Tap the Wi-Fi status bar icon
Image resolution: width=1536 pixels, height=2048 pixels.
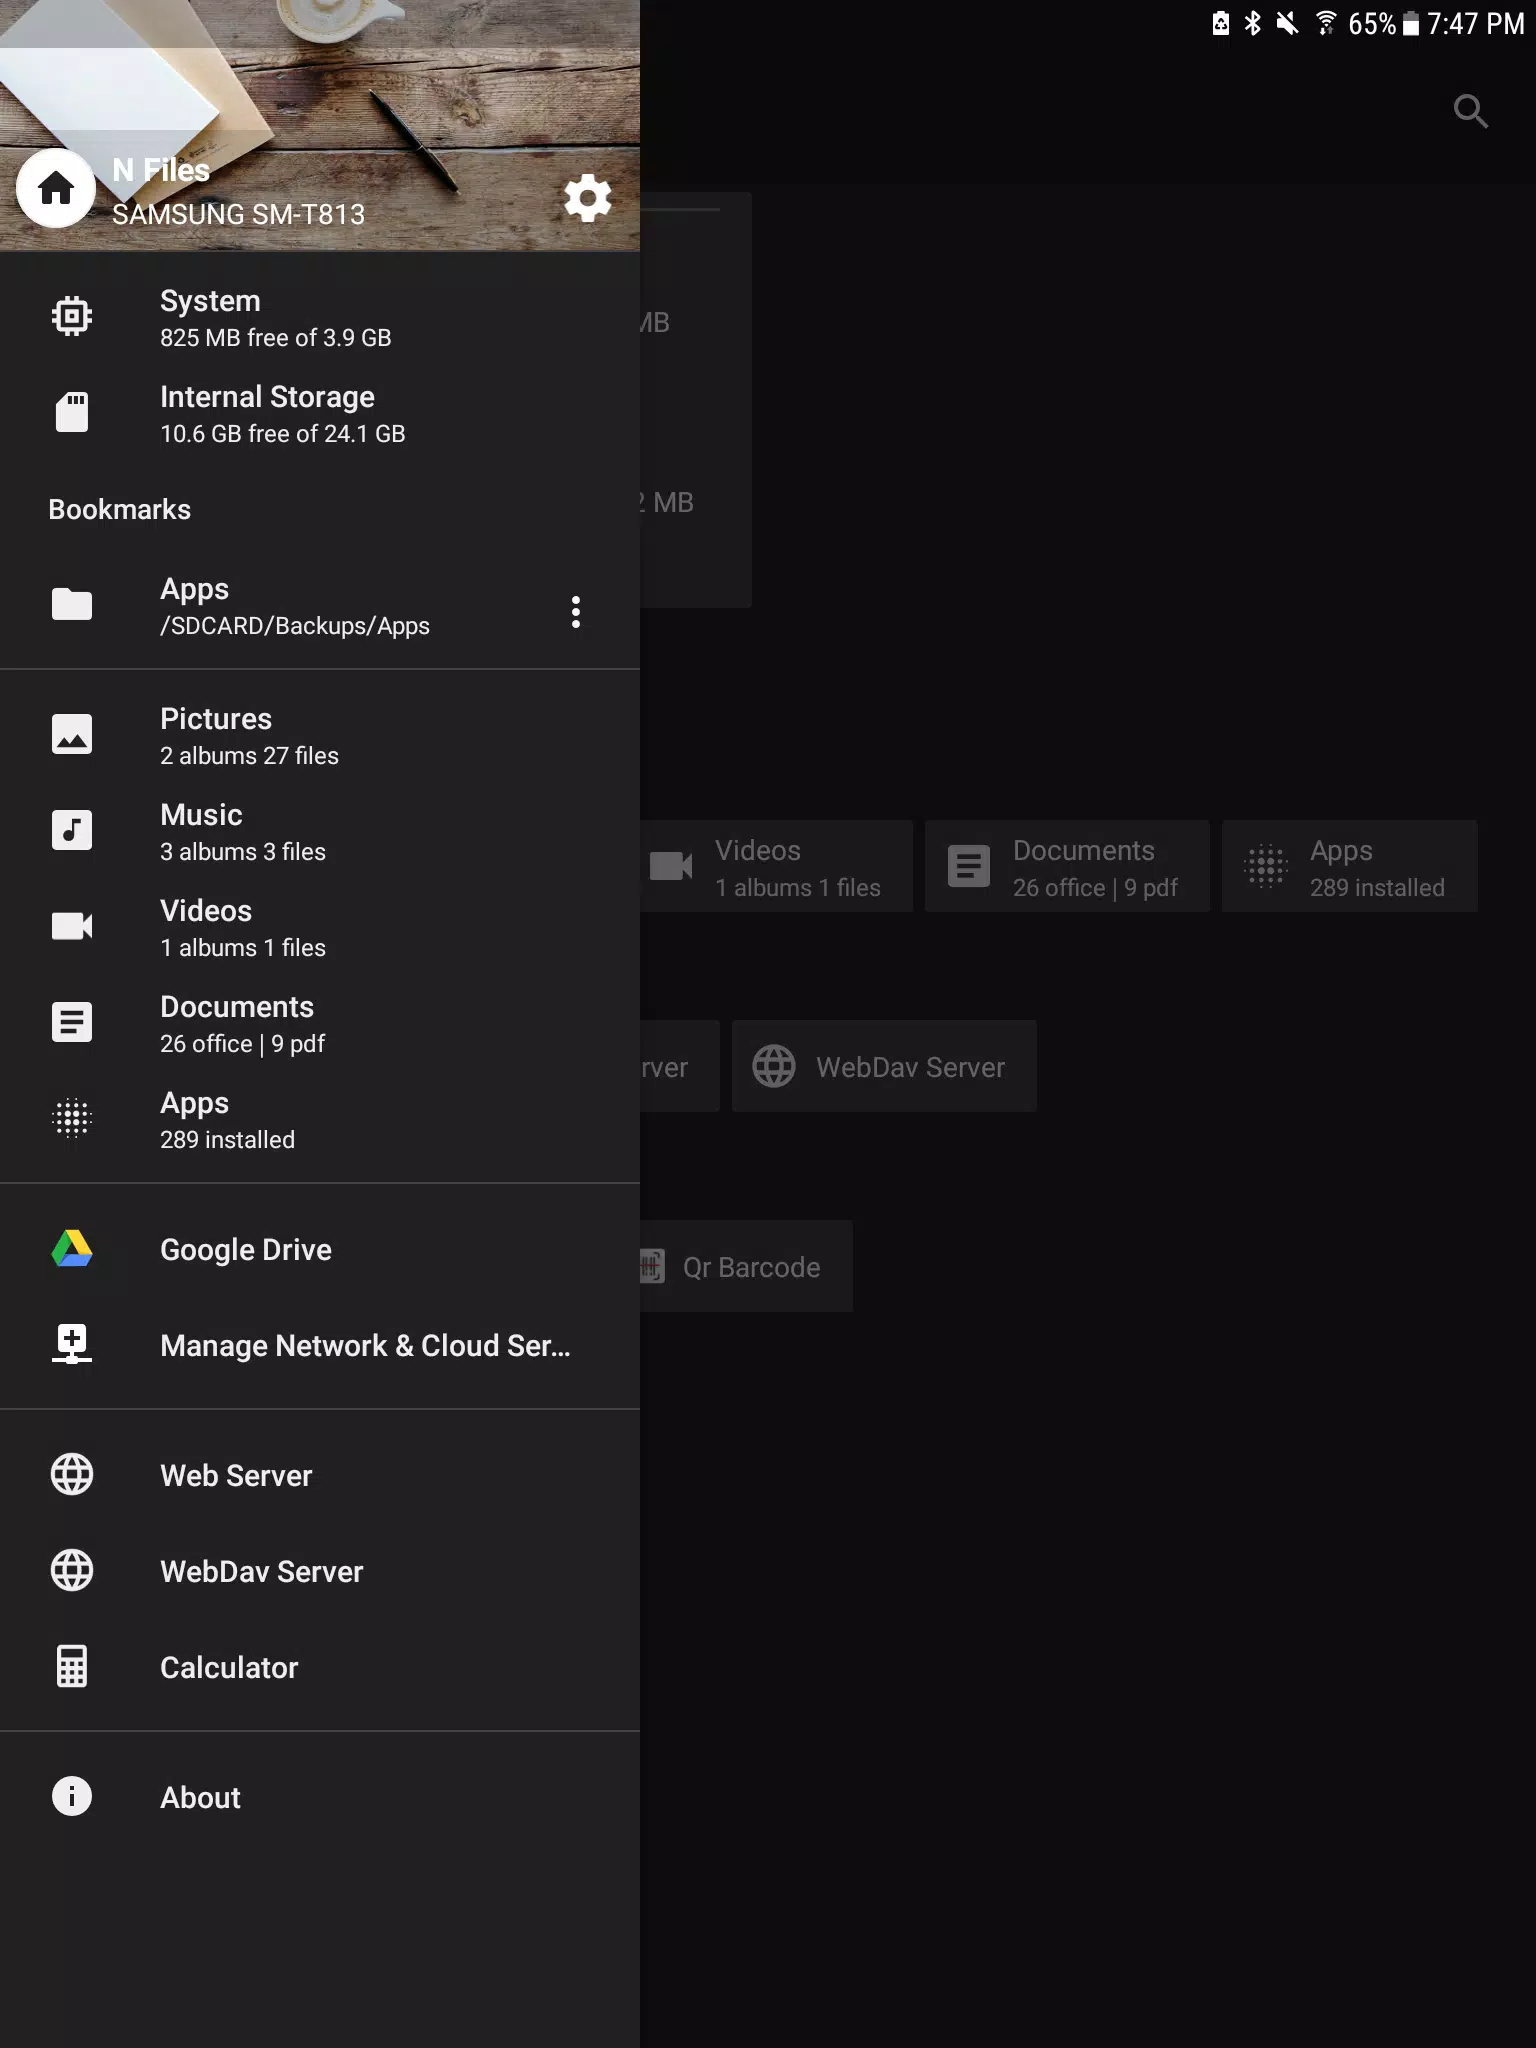[x=1326, y=23]
